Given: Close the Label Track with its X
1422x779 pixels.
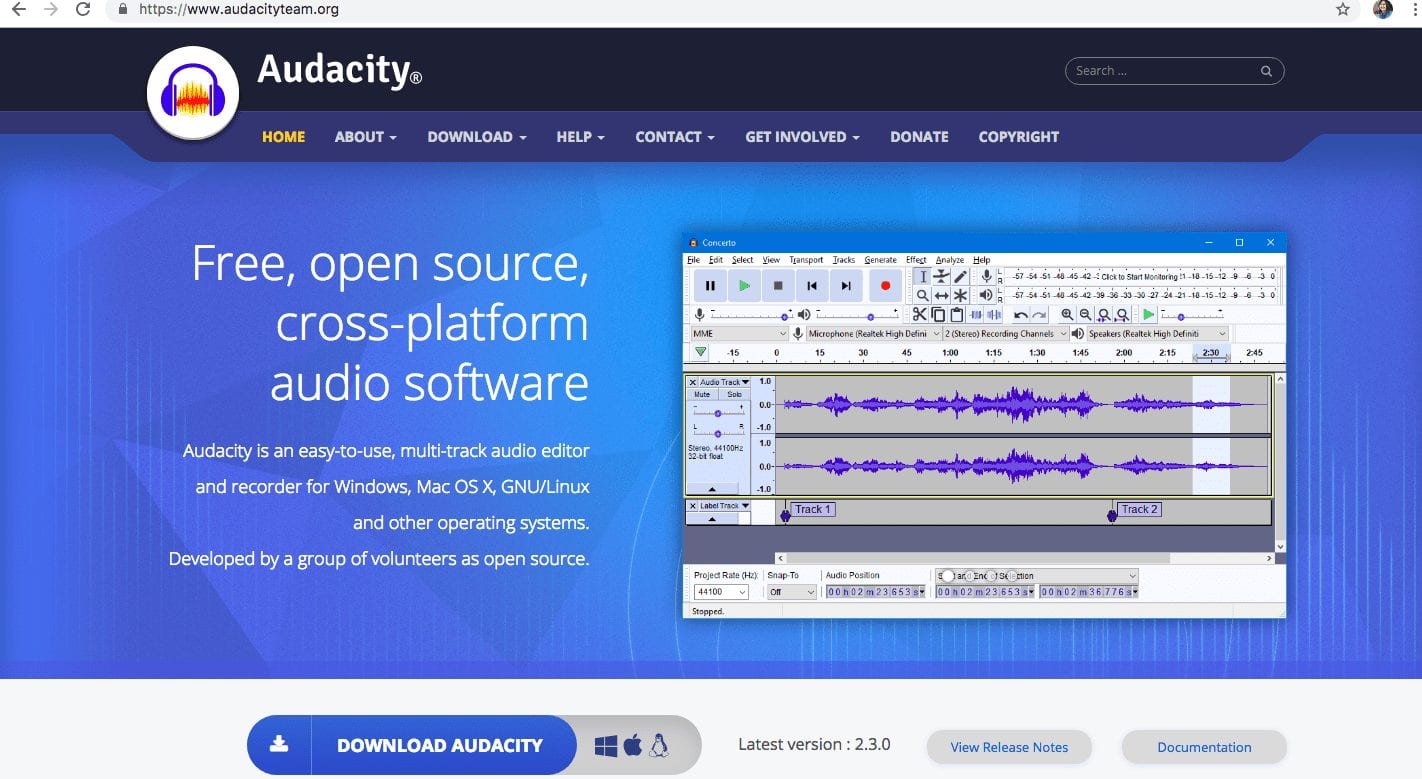Looking at the screenshot, I should (693, 506).
